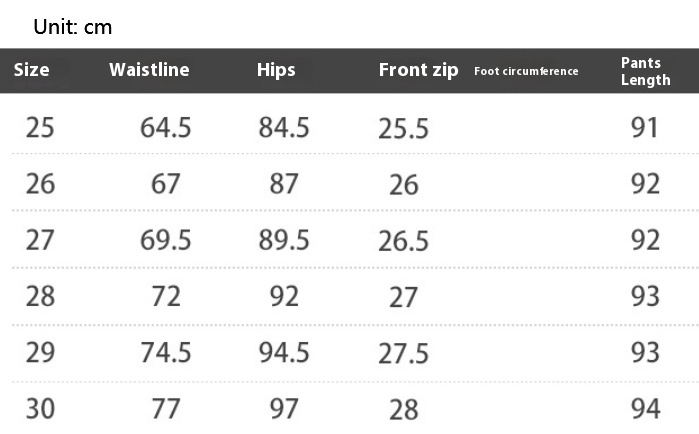Viewport: 699px width, 434px height.
Task: Select the 94 pants length value
Action: pyautogui.click(x=645, y=409)
